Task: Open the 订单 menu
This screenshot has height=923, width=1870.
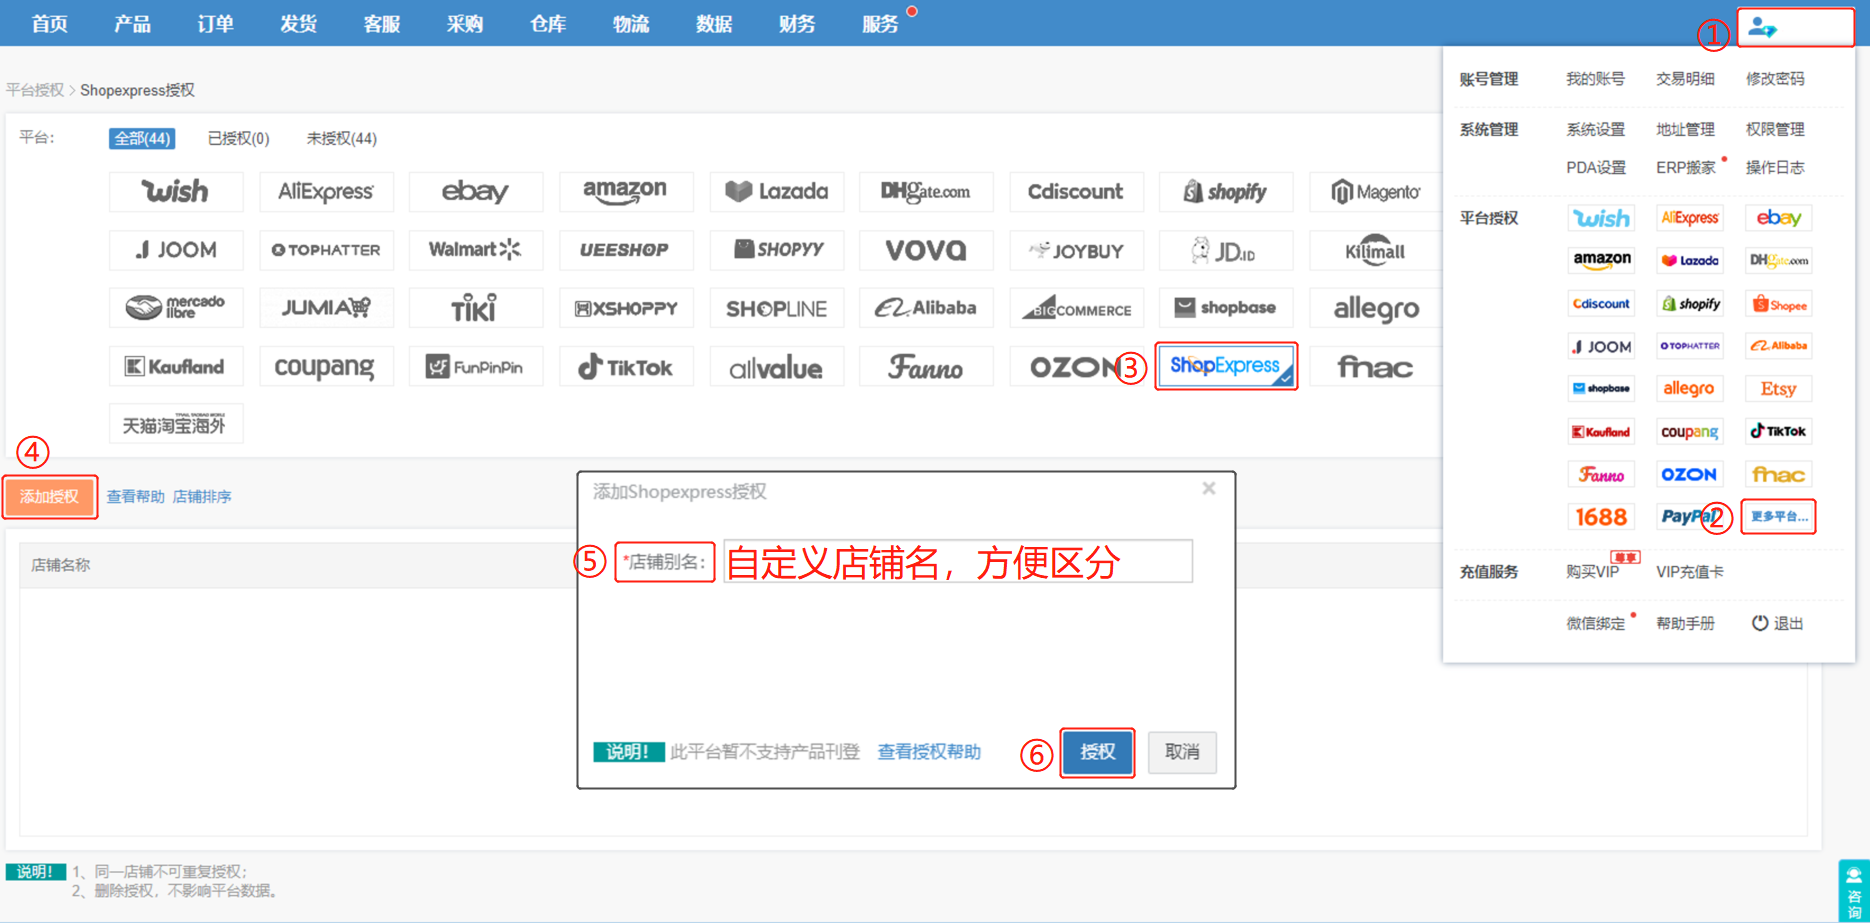Action: pos(216,23)
